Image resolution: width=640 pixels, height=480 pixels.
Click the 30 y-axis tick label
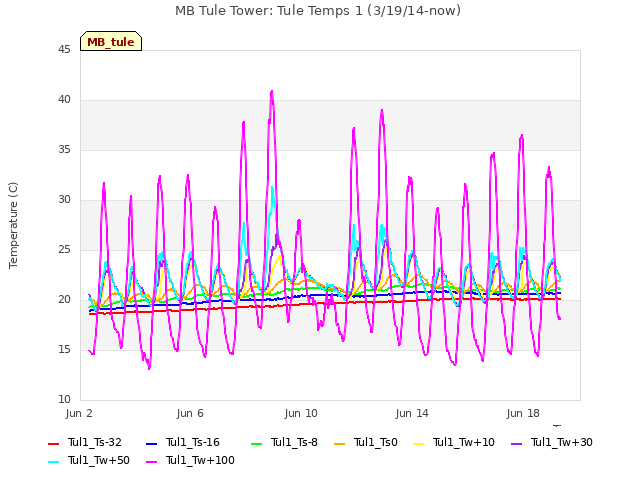[x=64, y=200]
